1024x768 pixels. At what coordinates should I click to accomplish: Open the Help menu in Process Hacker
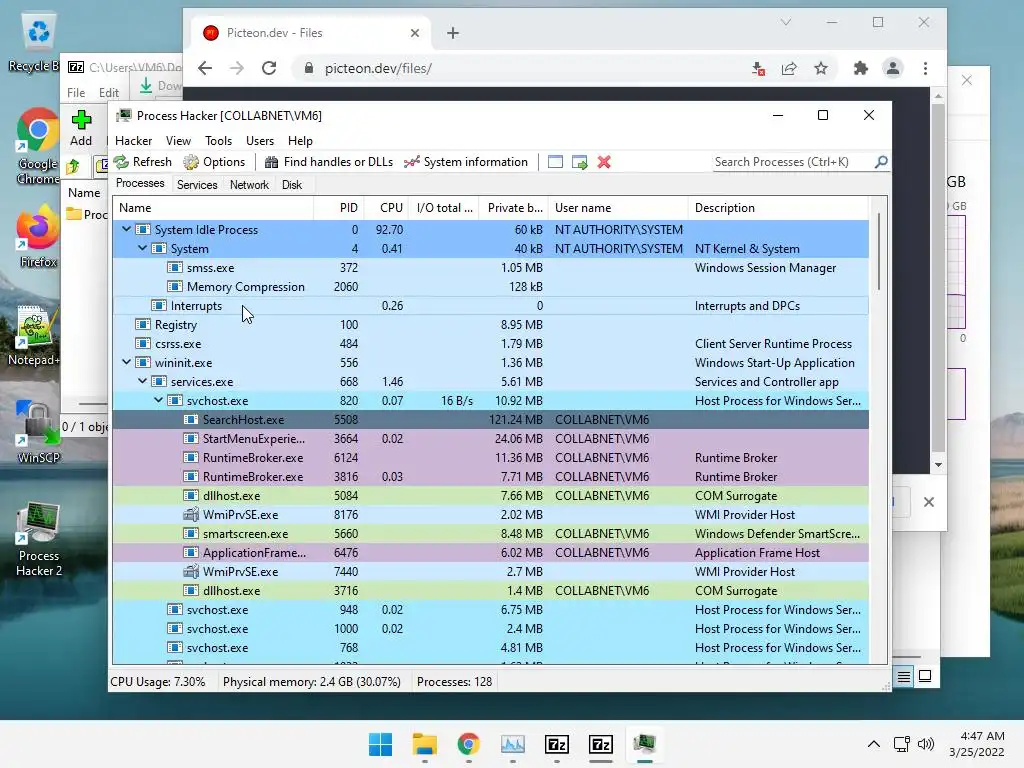click(300, 140)
